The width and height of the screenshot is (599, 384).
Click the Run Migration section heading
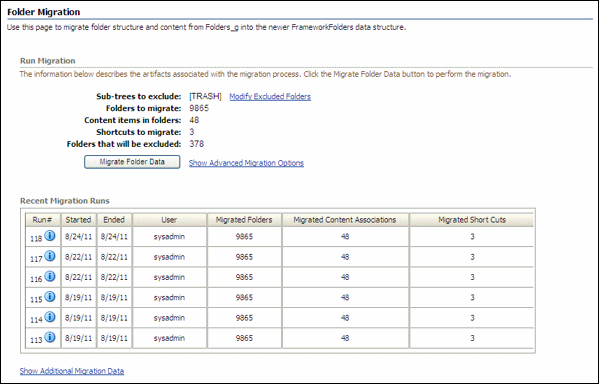tap(48, 61)
